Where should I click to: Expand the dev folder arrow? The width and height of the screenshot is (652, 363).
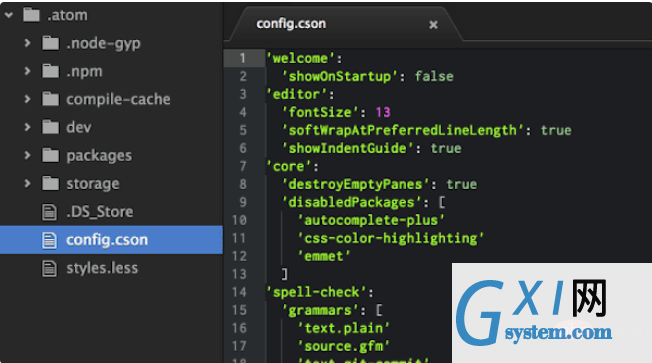[27, 127]
